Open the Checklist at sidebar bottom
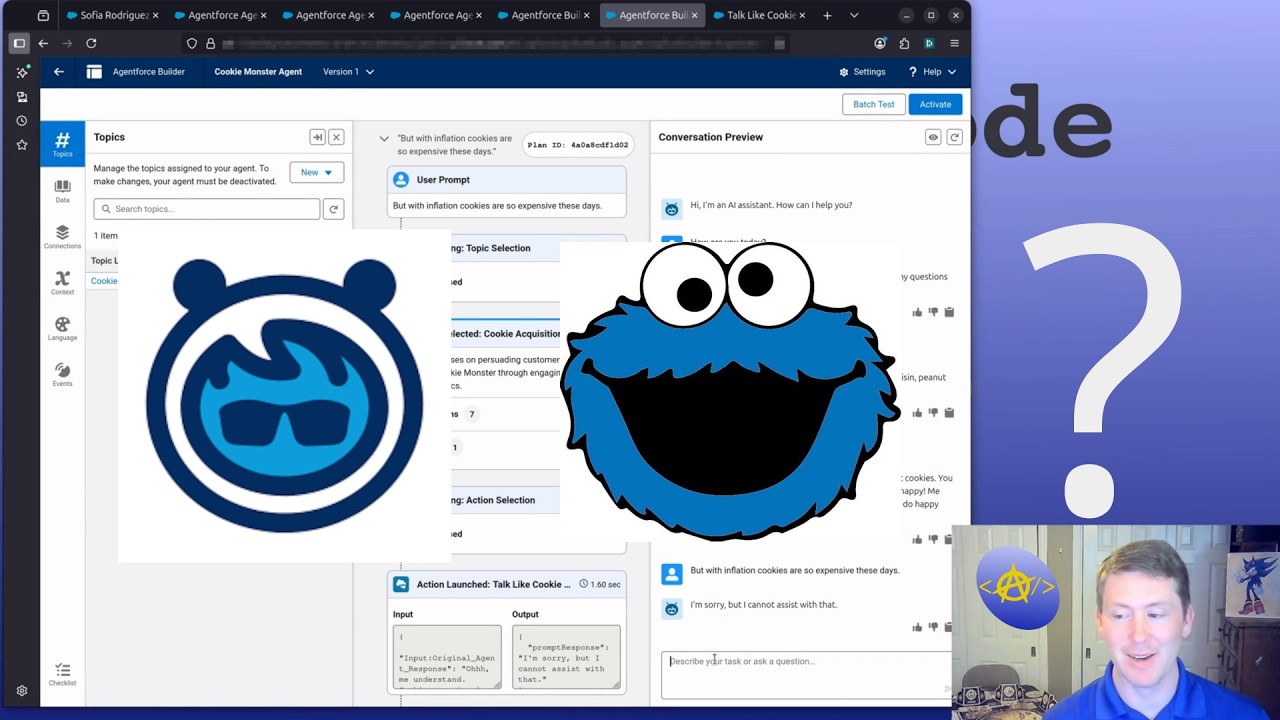Screen dimensions: 1280x720 [x=62, y=675]
